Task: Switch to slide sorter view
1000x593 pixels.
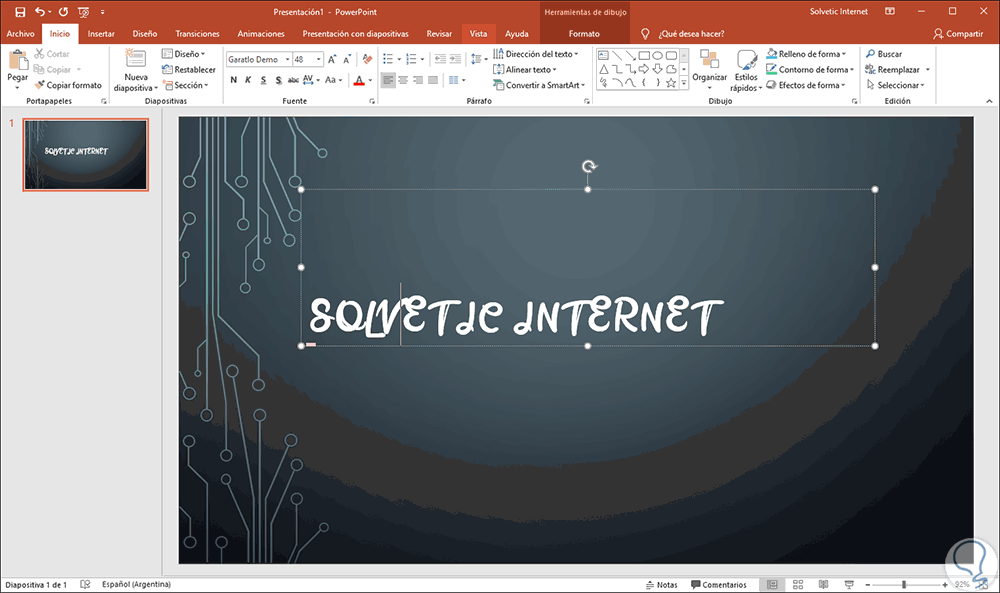Action: point(798,584)
